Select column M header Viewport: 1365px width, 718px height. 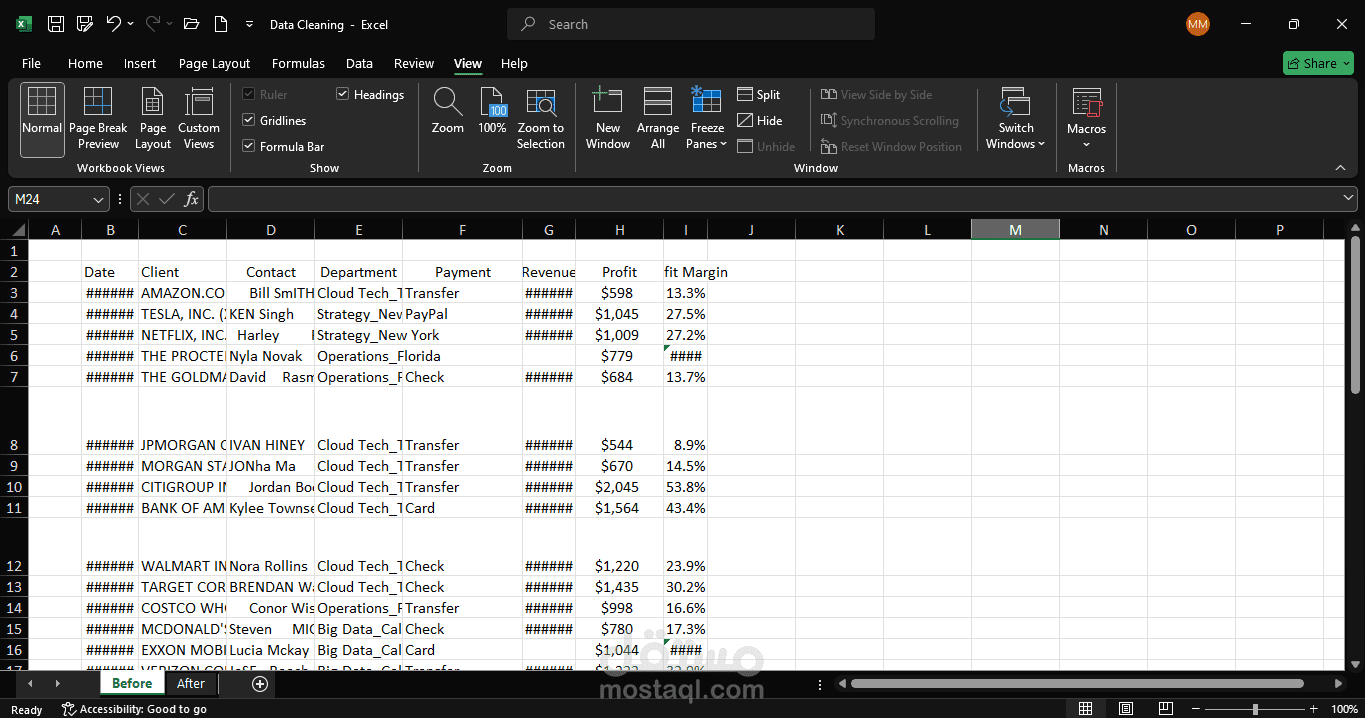click(1015, 230)
